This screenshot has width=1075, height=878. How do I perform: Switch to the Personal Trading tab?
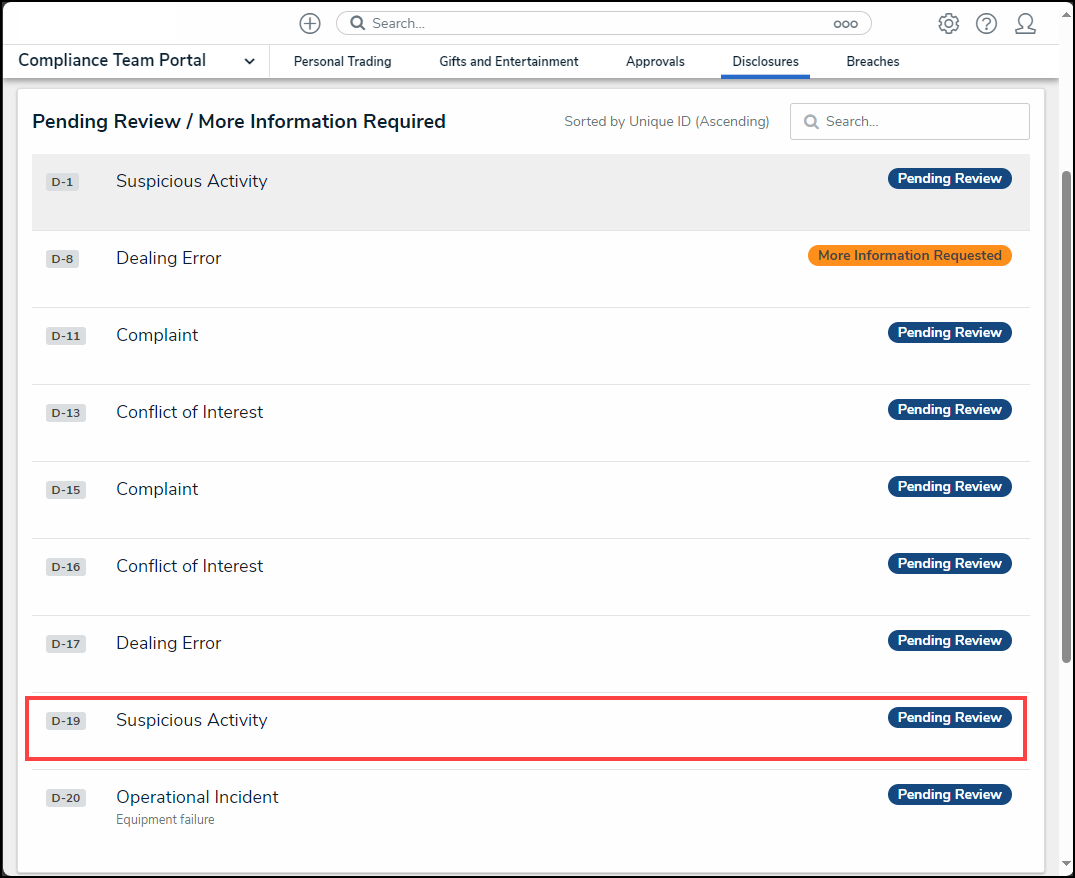(x=342, y=62)
